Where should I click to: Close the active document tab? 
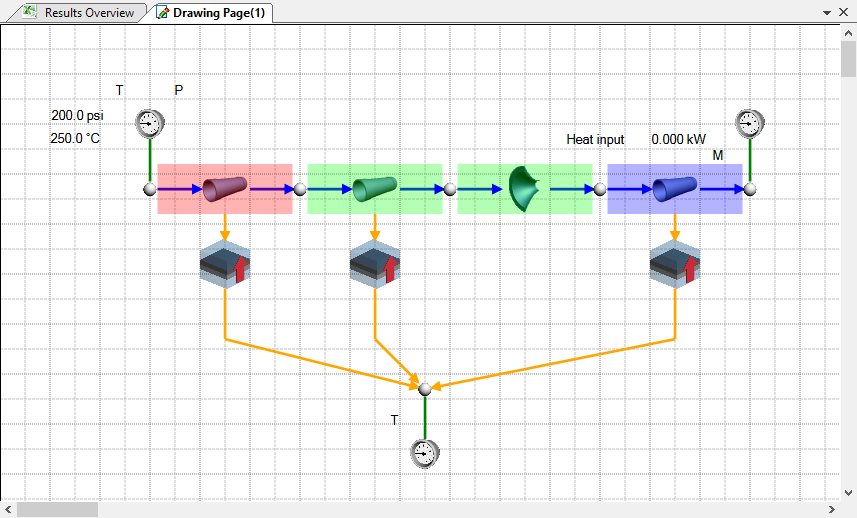(845, 13)
